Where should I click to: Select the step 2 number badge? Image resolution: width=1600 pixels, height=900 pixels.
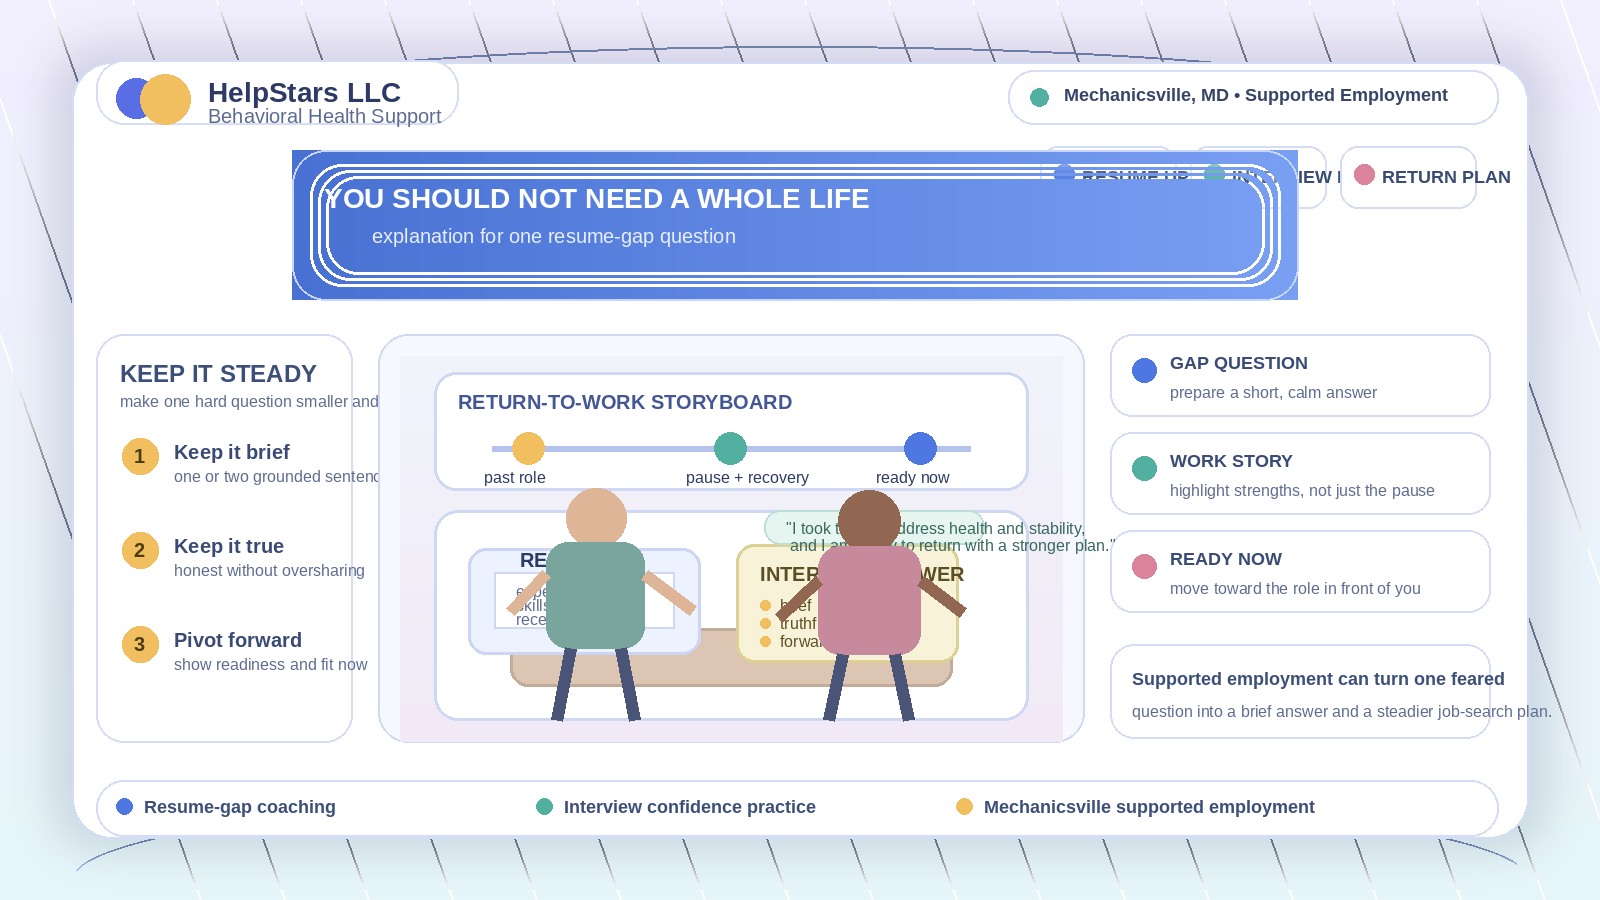[x=140, y=550]
